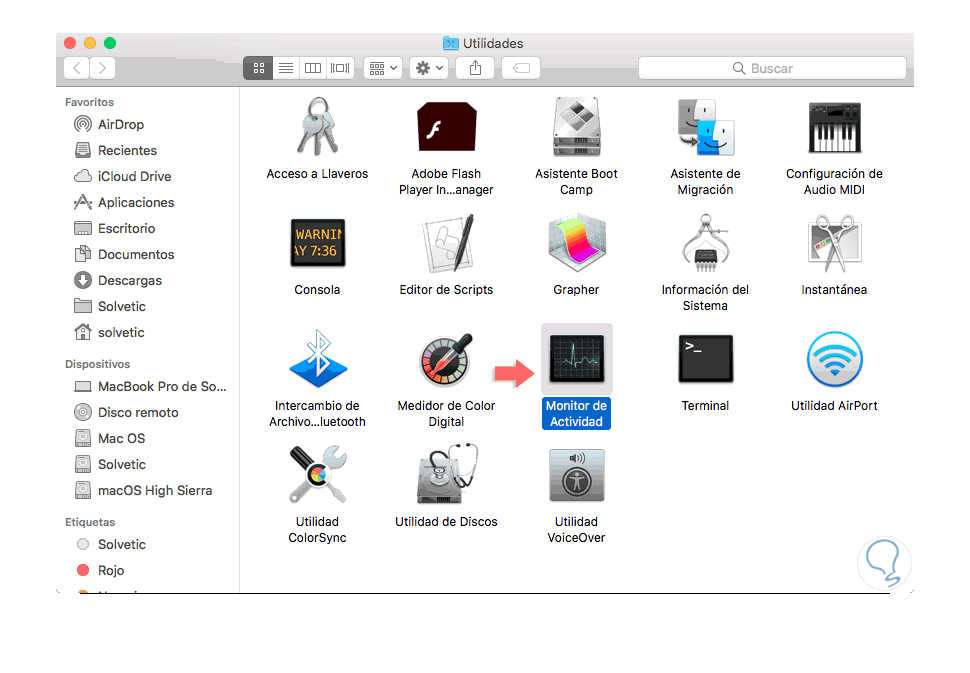
Task: Click the Etiquetas section header
Action: 90,522
